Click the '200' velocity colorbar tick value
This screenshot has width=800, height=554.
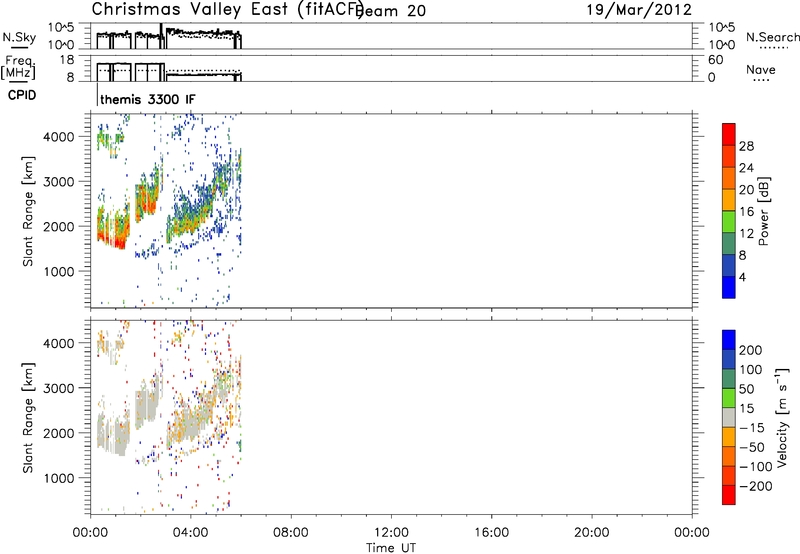tap(751, 350)
